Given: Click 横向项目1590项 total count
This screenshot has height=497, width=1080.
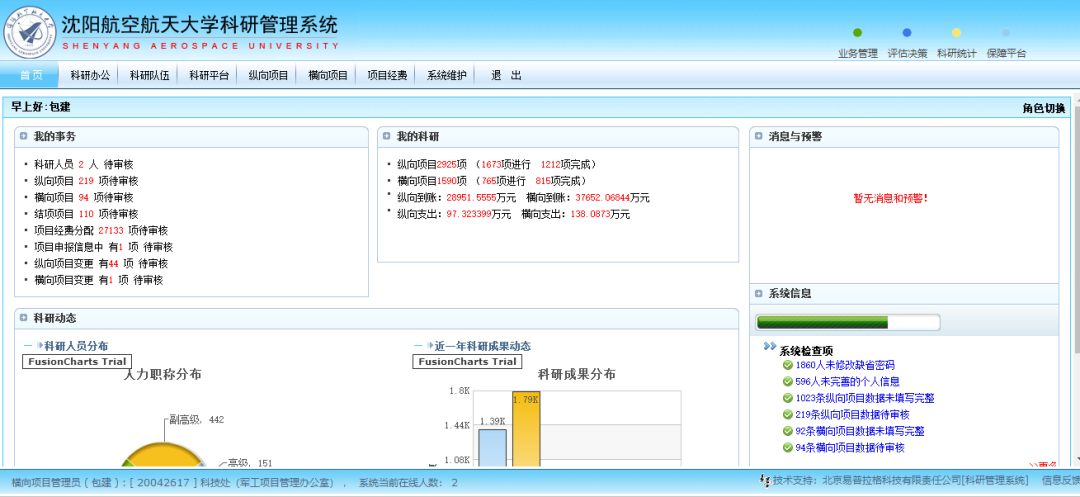Looking at the screenshot, I should pyautogui.click(x=432, y=181).
